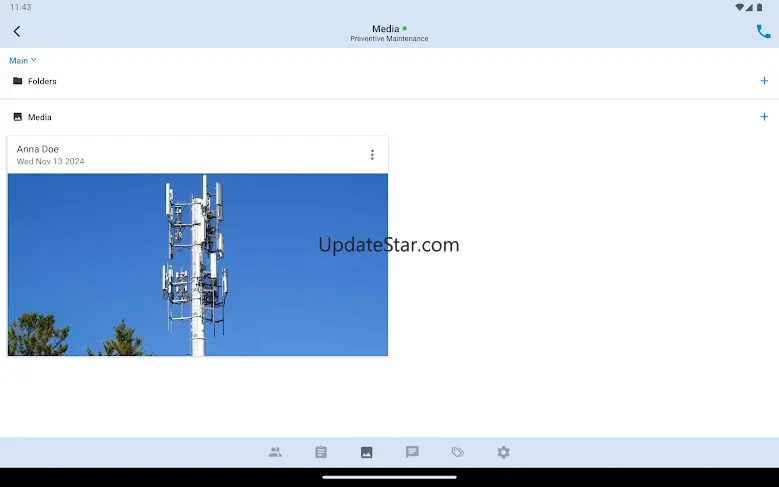
Task: Switch to the participants tab in bottom bar
Action: (x=275, y=452)
